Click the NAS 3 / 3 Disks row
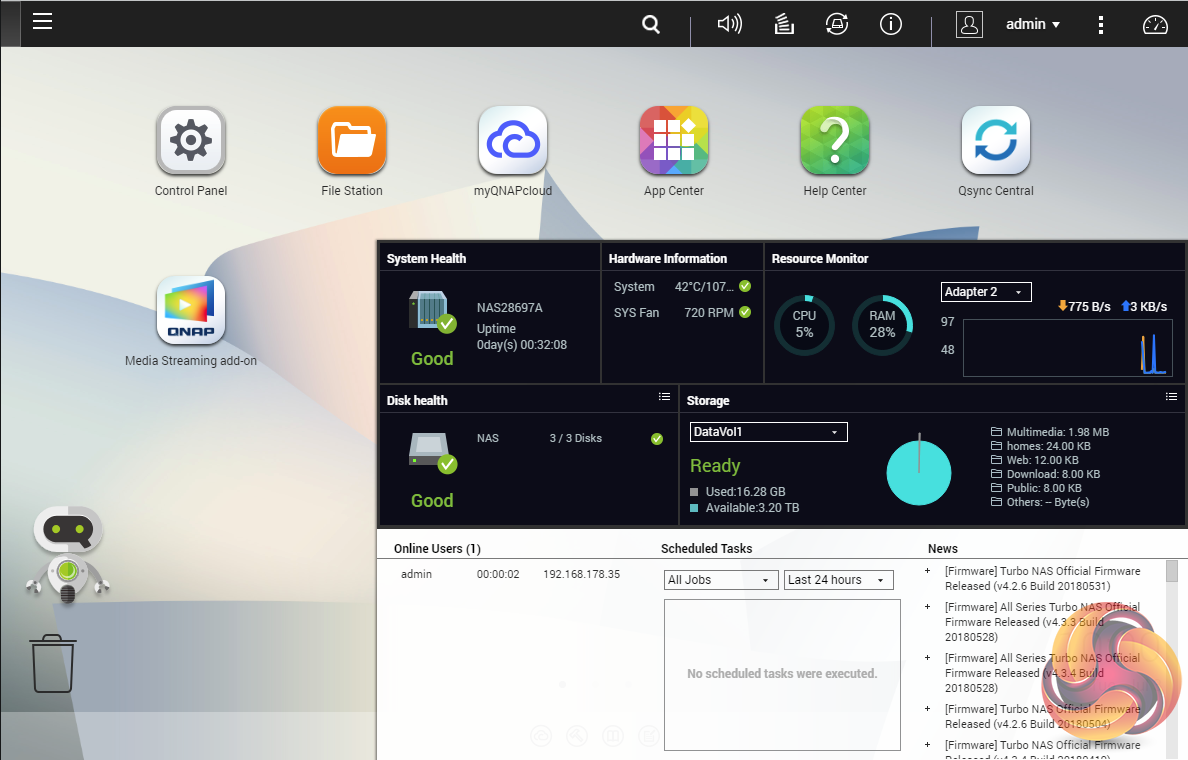The image size is (1188, 760). tap(570, 438)
